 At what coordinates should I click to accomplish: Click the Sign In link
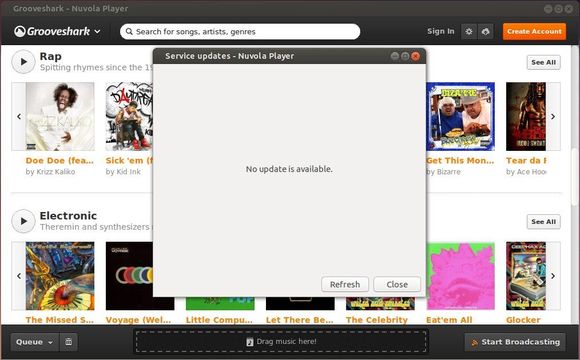441,31
